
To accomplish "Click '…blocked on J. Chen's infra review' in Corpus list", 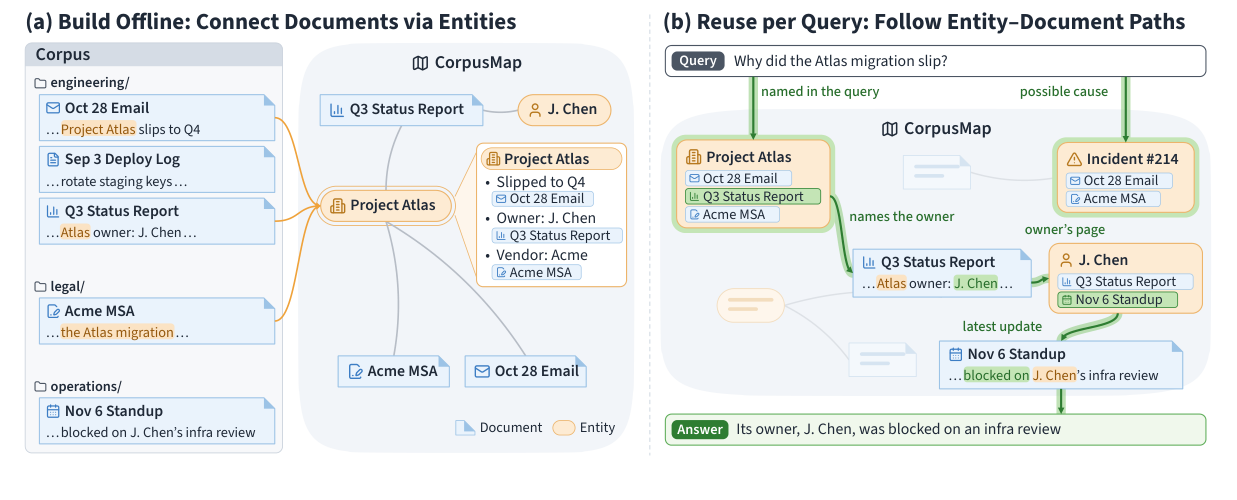I will (150, 433).
